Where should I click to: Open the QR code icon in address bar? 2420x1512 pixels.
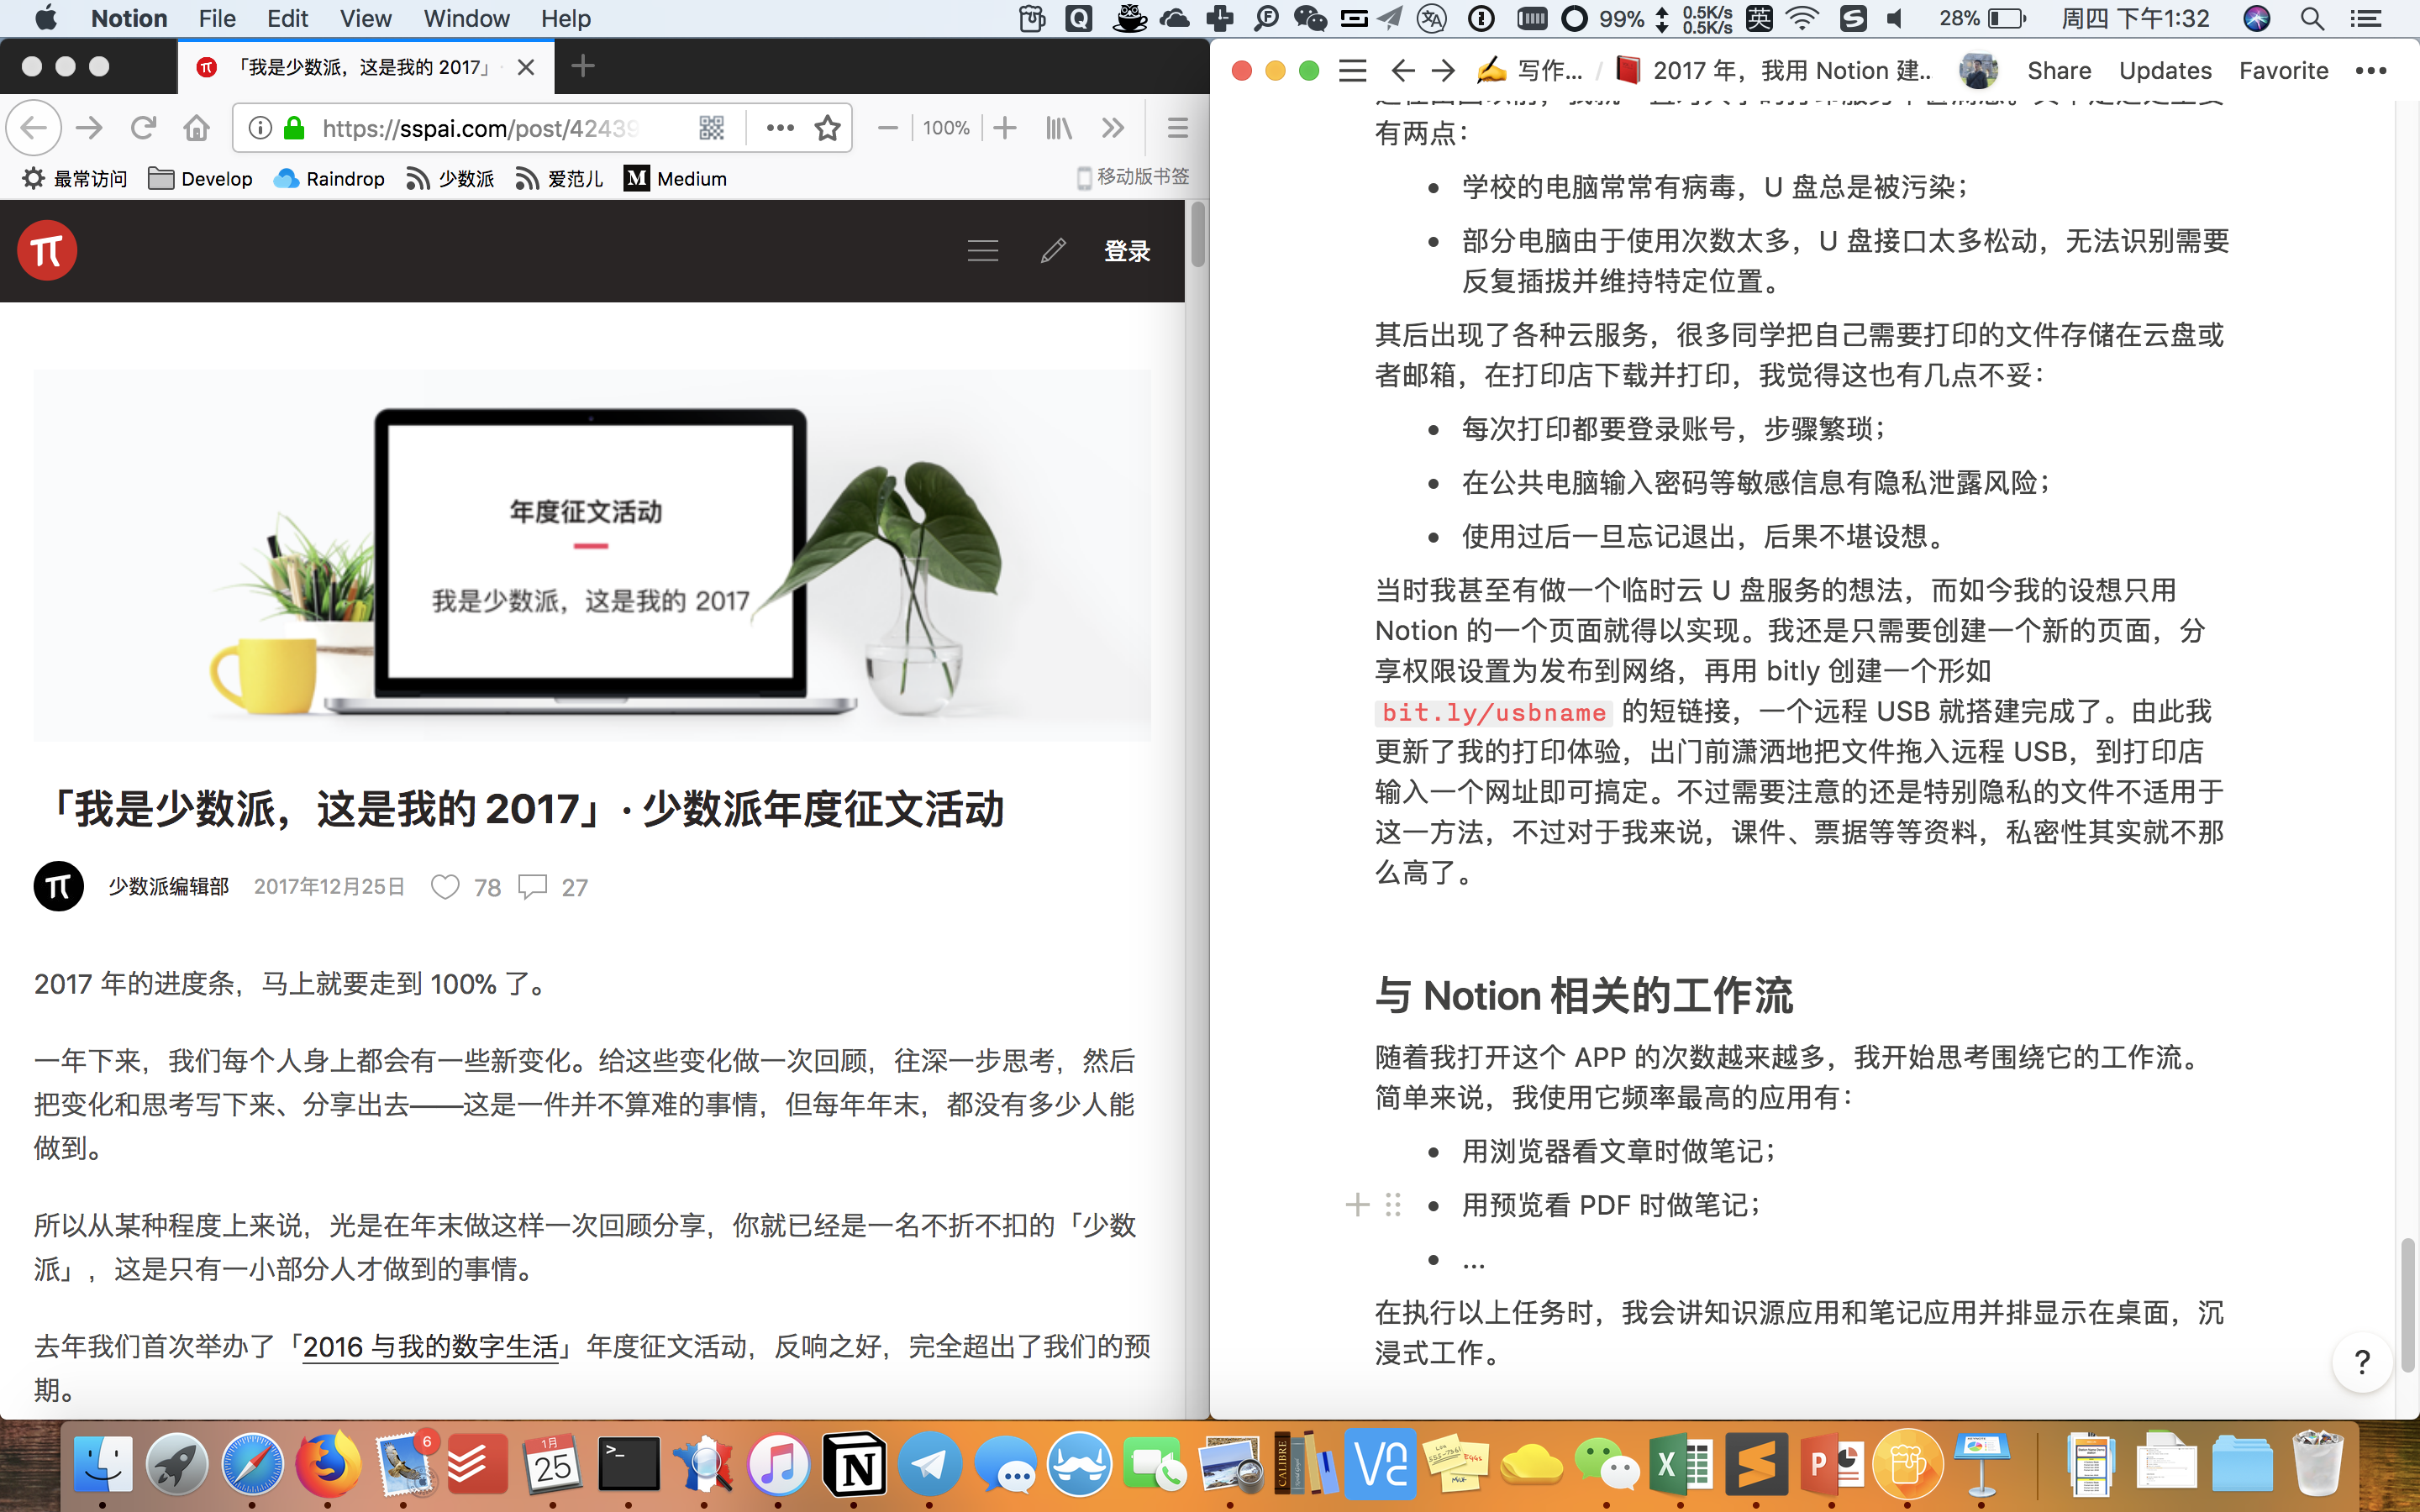(x=711, y=128)
